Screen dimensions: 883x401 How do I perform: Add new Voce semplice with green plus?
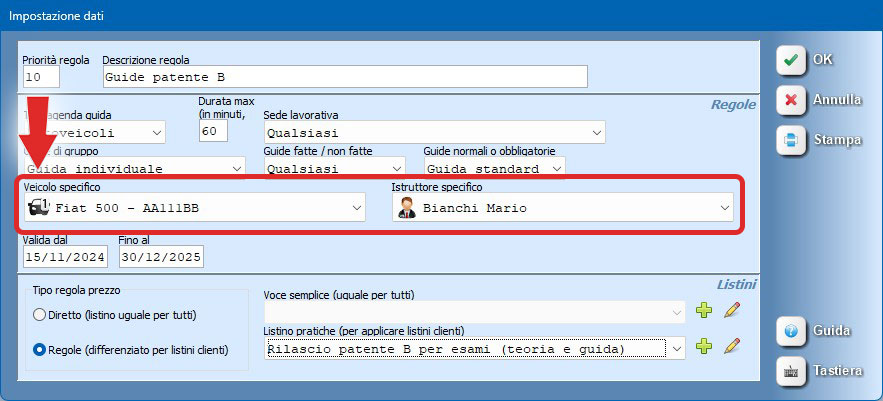704,312
